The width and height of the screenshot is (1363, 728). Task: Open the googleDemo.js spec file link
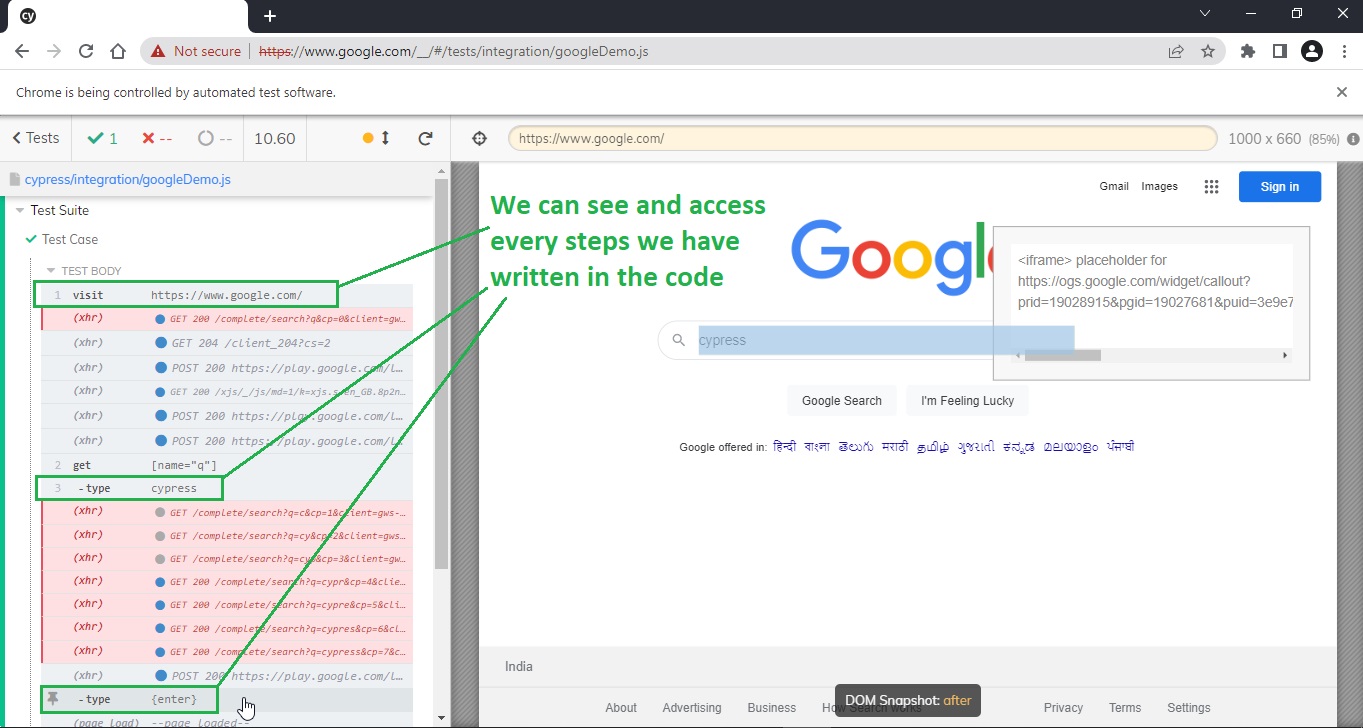[128, 180]
